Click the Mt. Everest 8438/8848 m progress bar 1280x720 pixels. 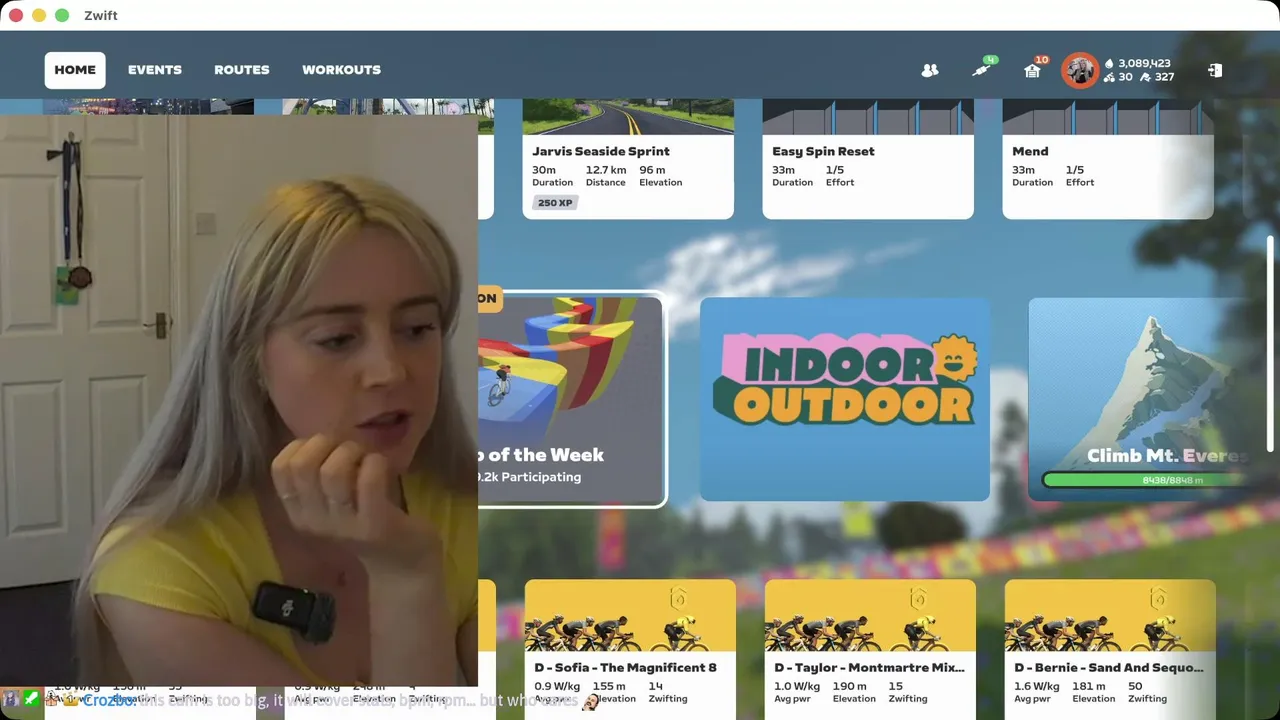coord(1146,480)
